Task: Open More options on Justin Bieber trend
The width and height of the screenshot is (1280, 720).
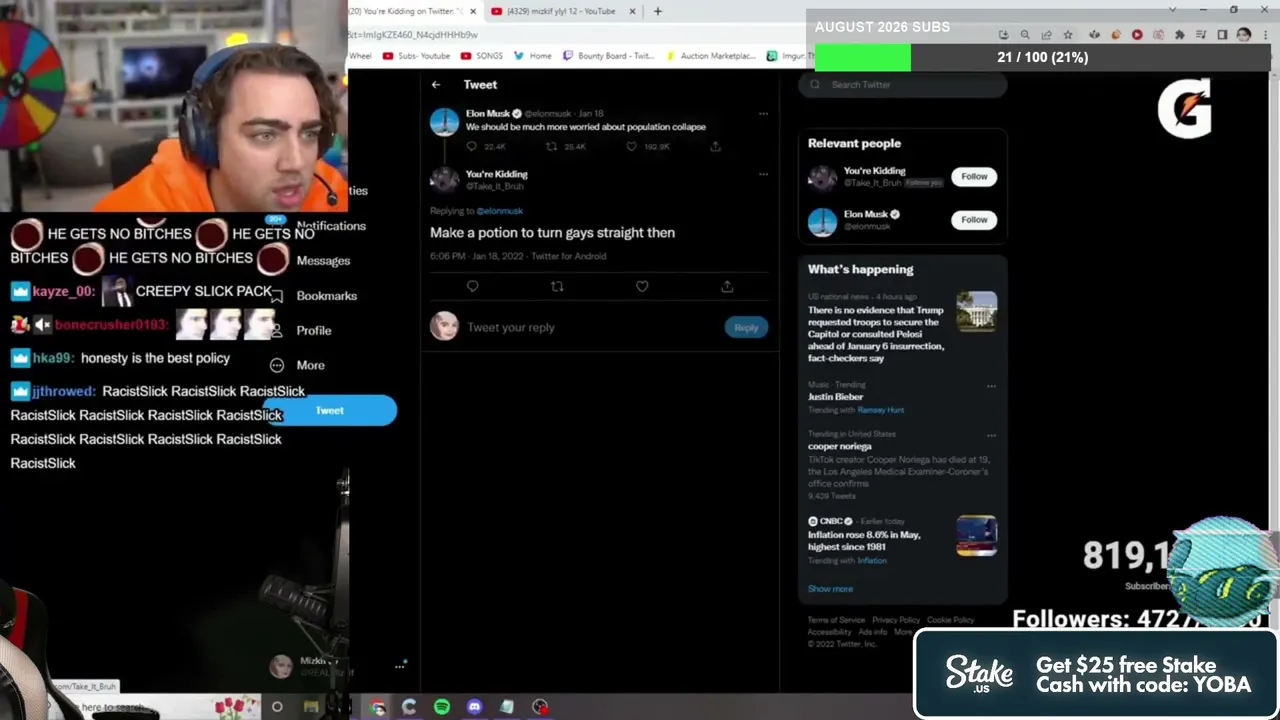Action: click(991, 386)
